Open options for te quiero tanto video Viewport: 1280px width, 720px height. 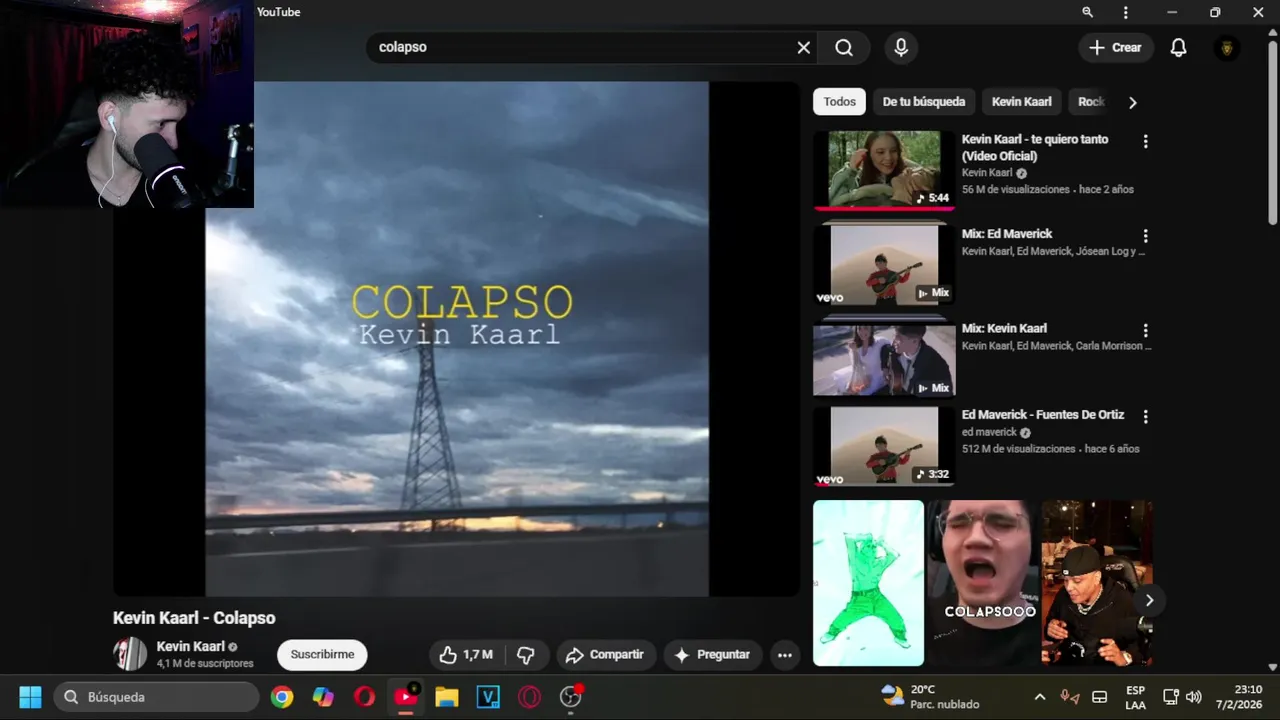[x=1145, y=142]
